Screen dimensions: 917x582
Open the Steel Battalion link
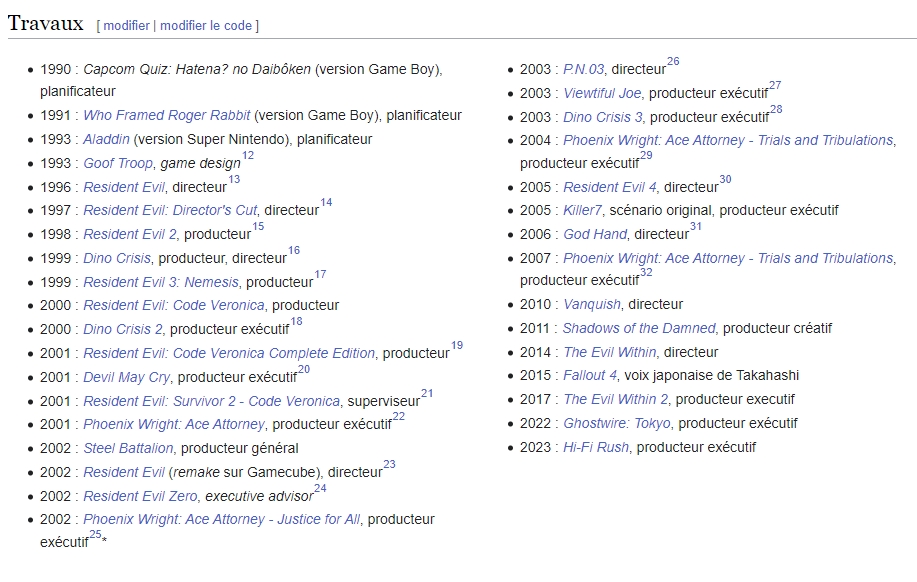pos(128,448)
